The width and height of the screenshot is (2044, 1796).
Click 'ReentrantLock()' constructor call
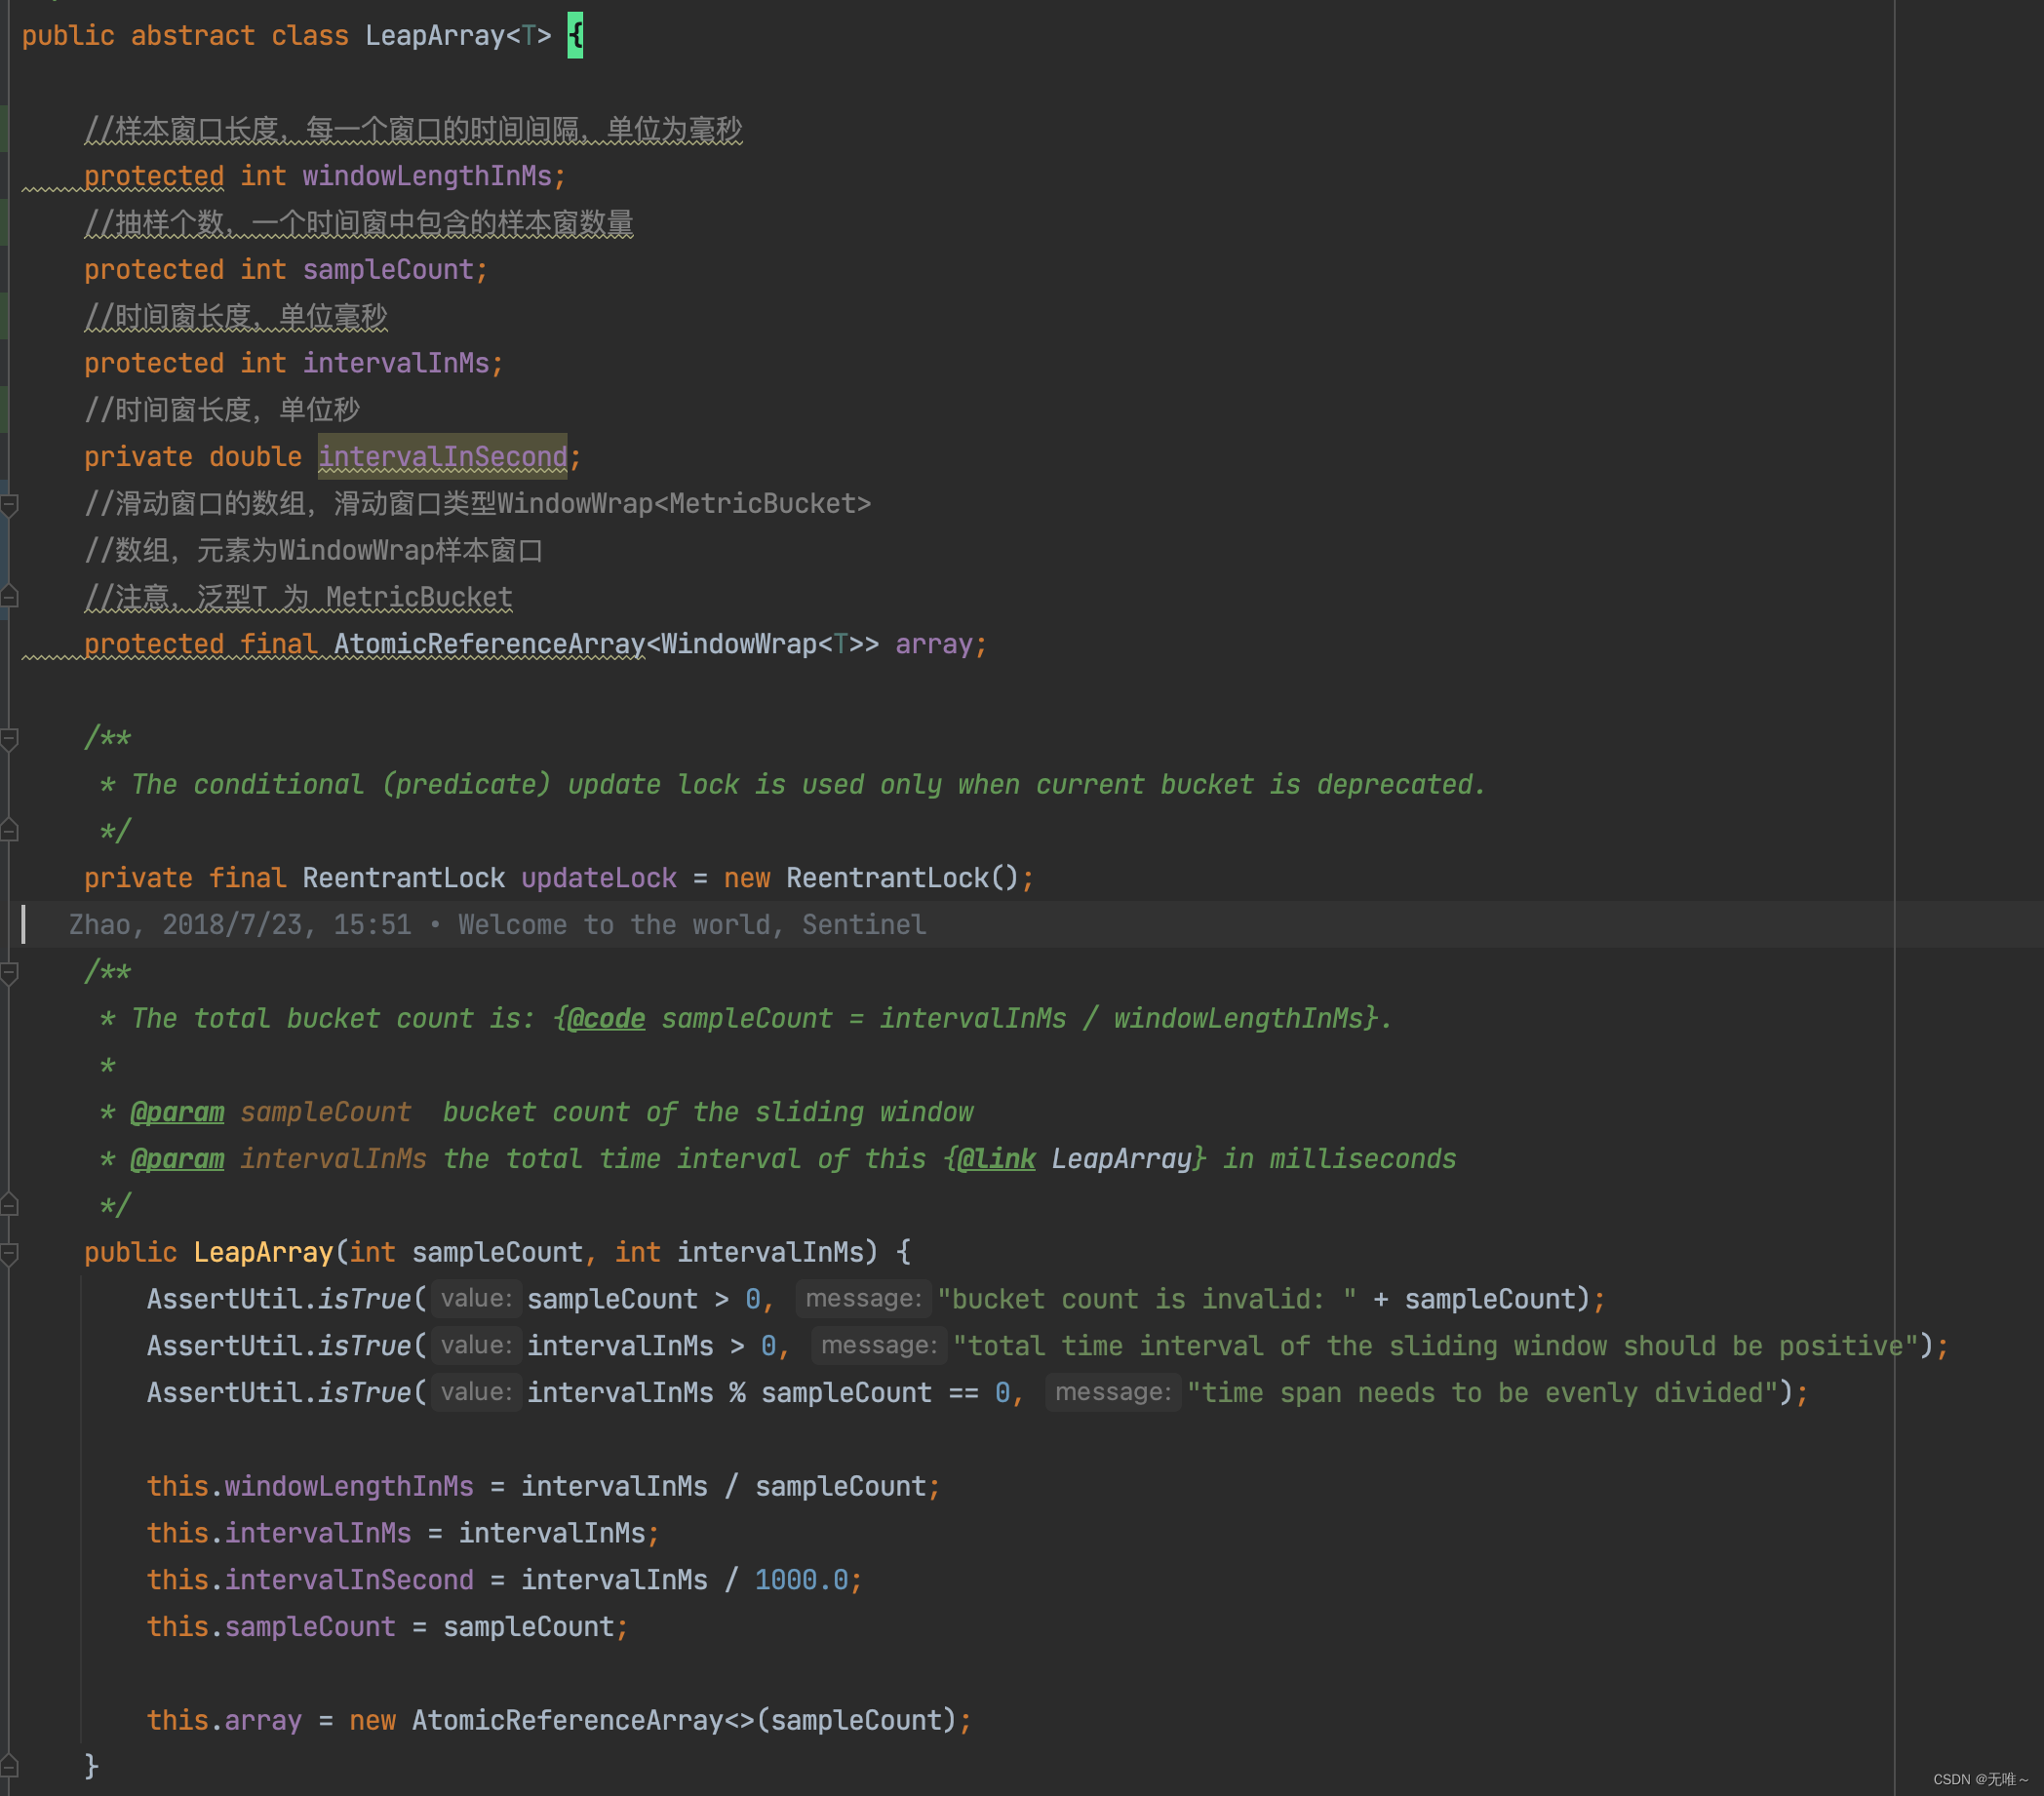coord(903,878)
